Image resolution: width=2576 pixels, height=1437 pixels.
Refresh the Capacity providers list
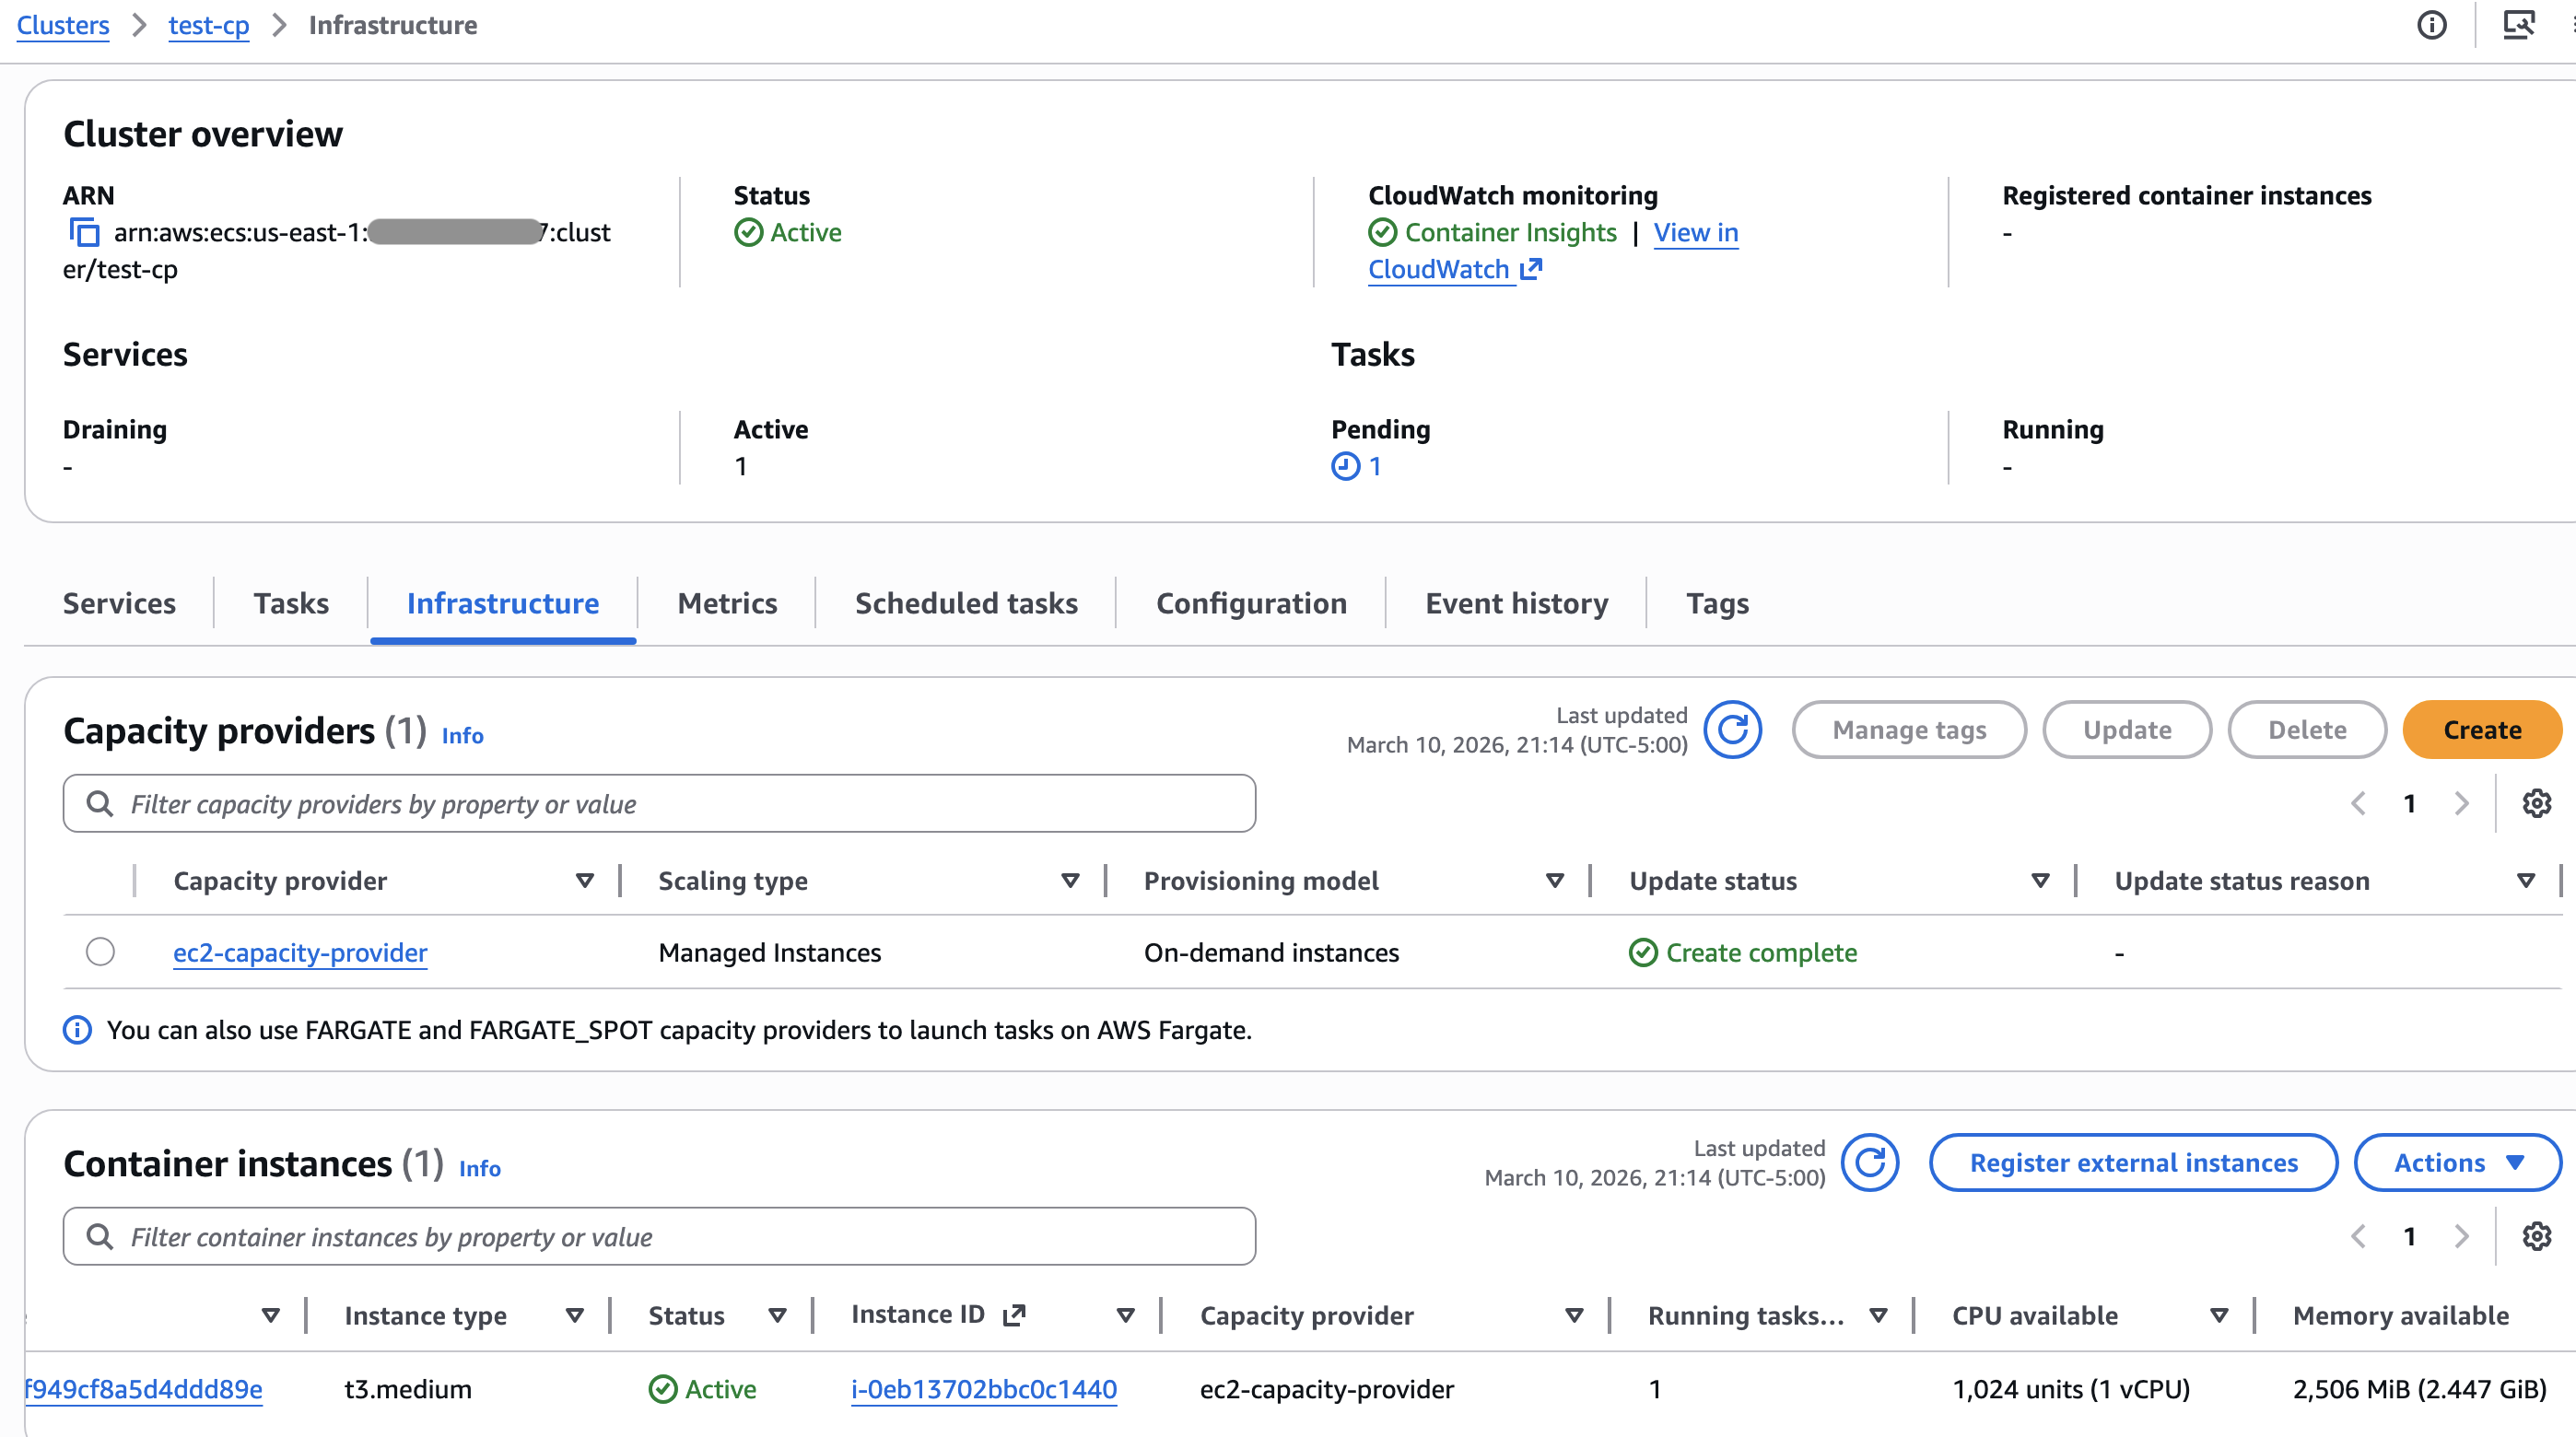pos(1732,730)
